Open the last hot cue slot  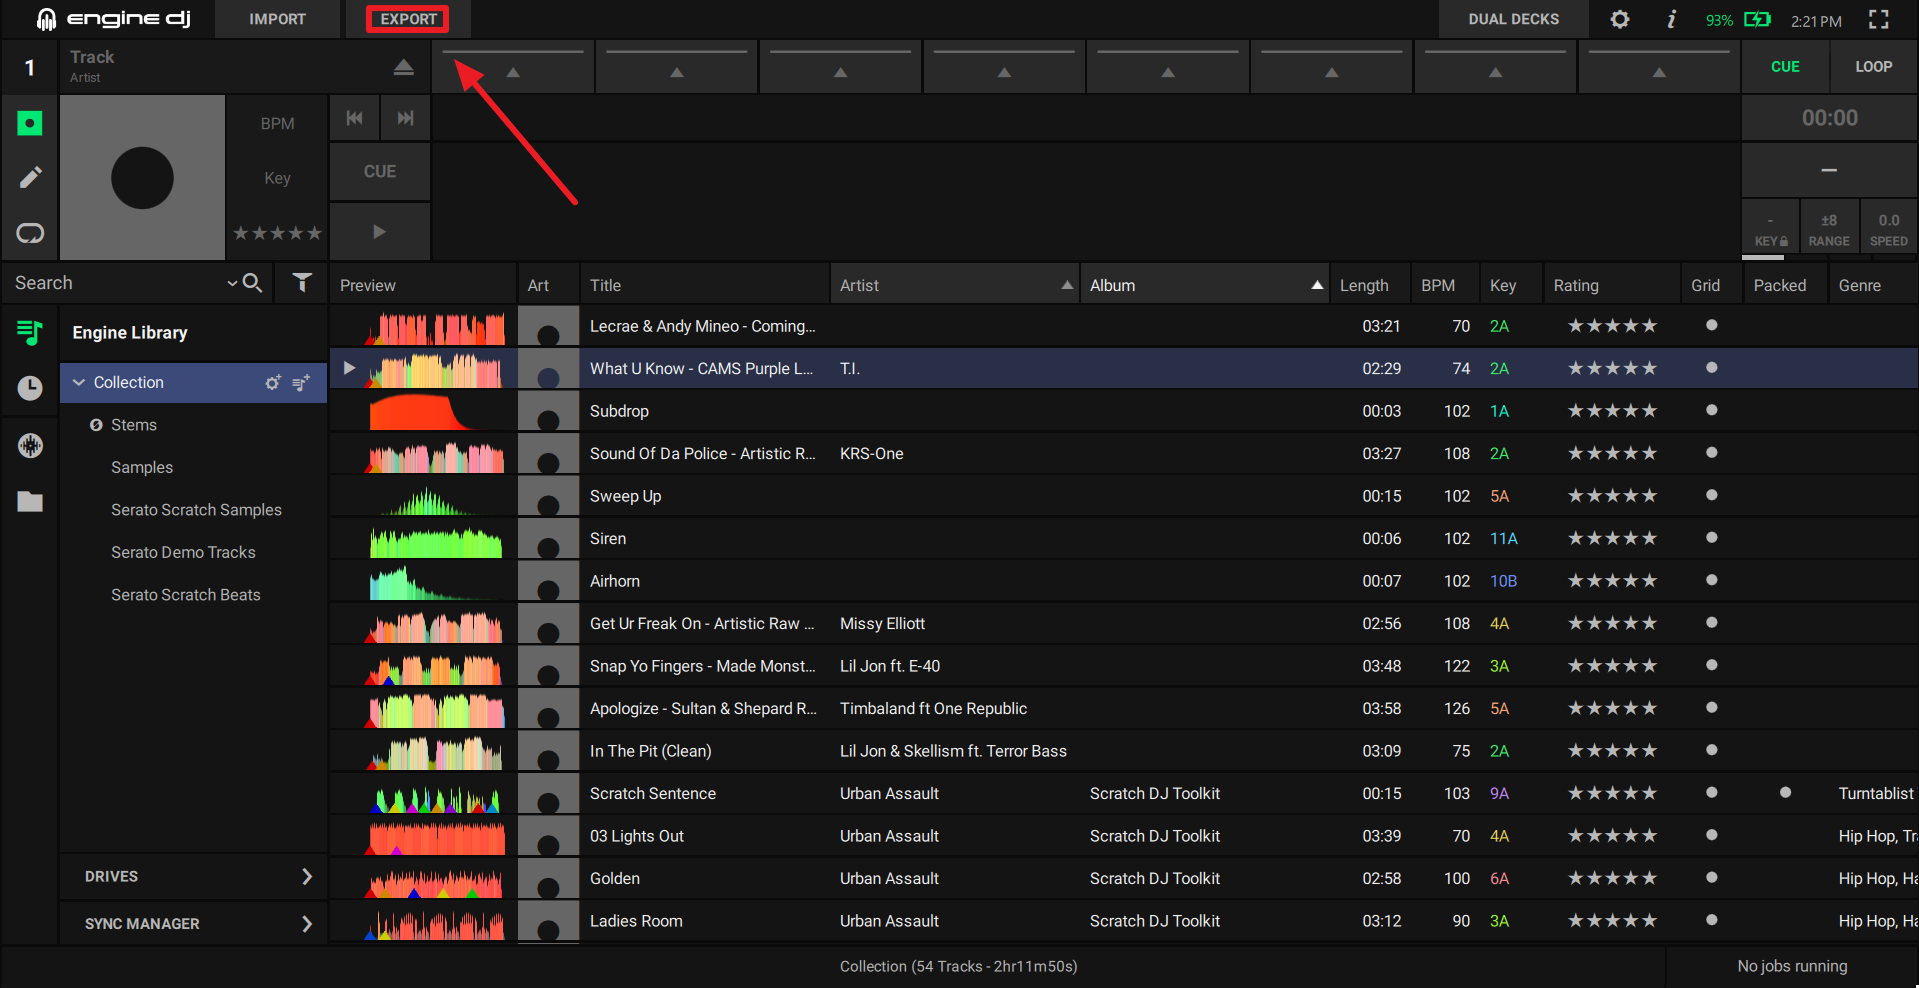point(1659,67)
